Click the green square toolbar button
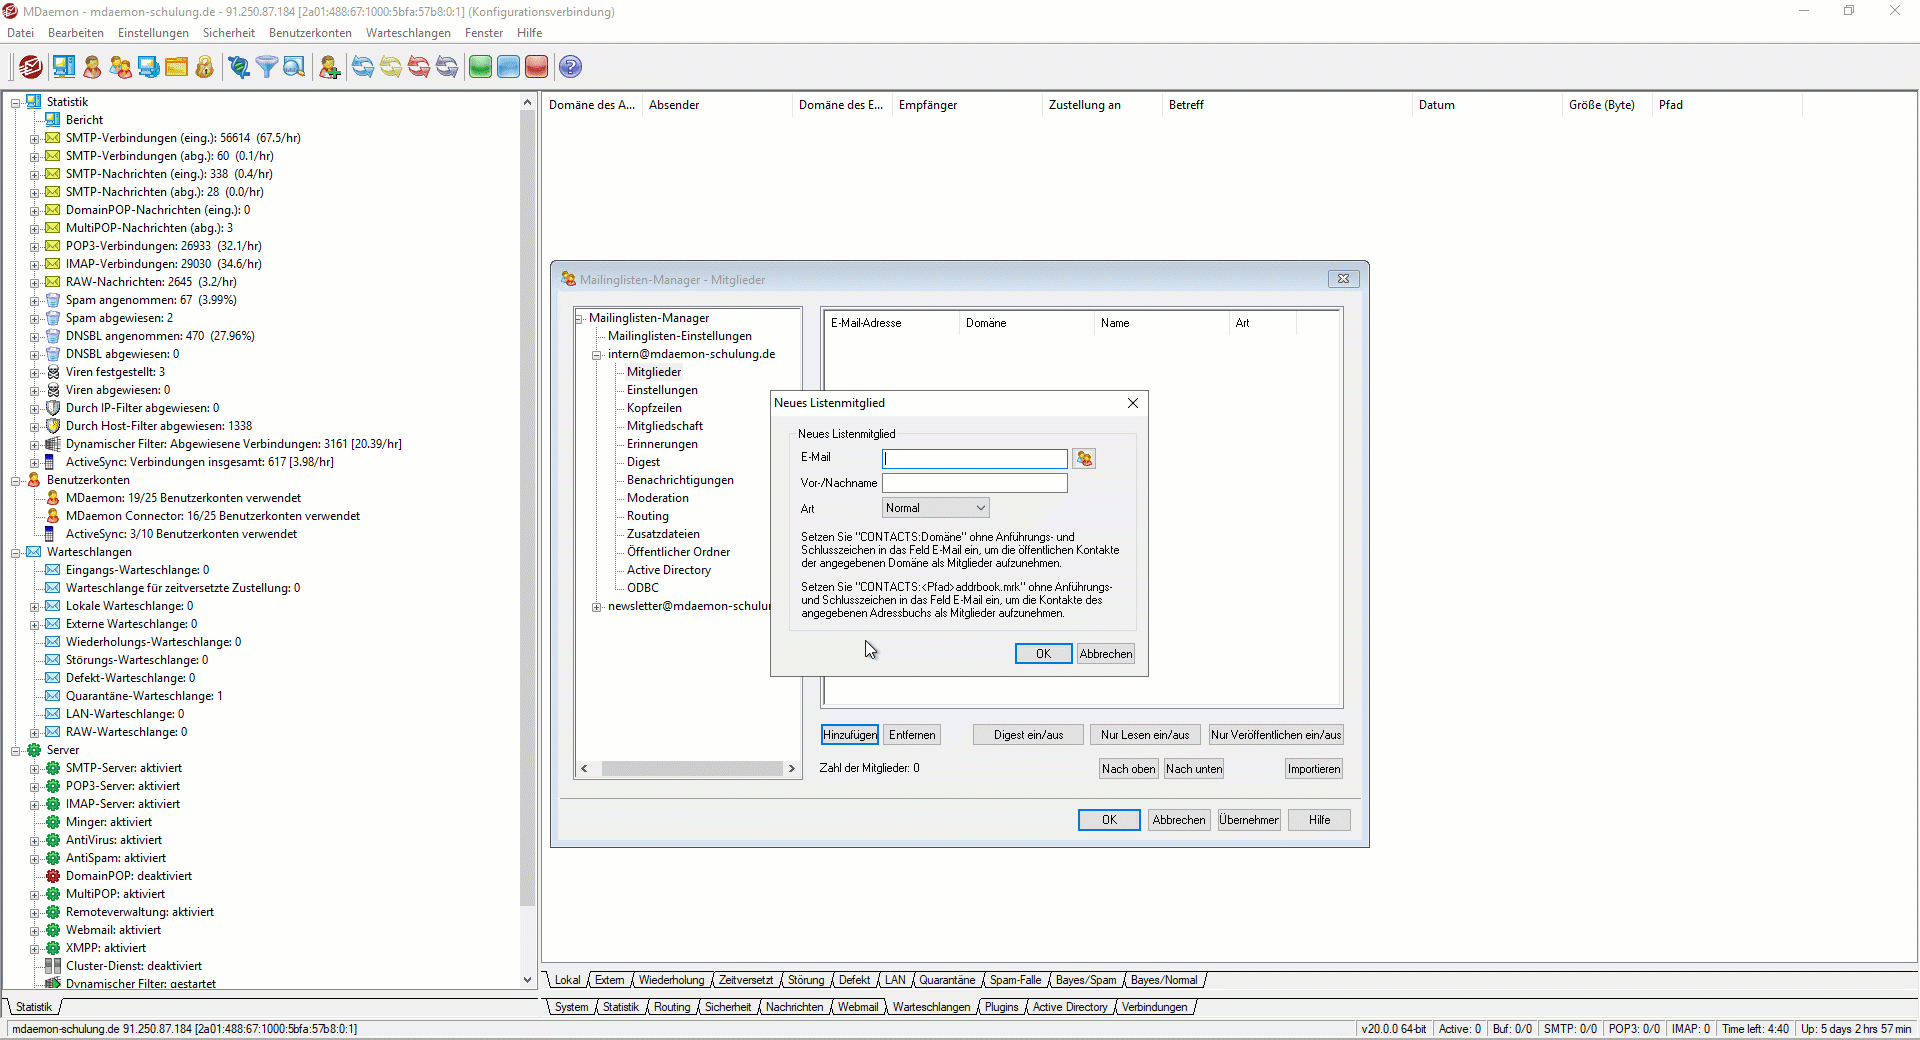Screen dimensions: 1920x1040 (x=481, y=67)
